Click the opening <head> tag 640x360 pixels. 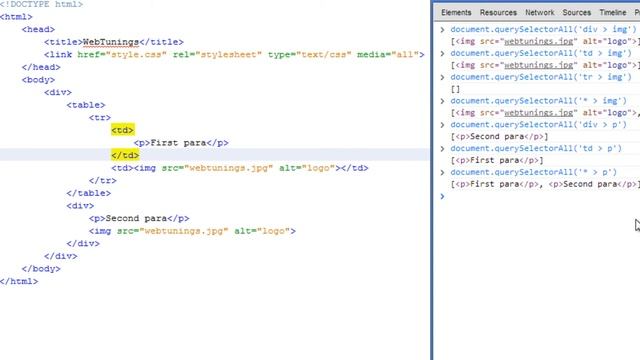click(x=38, y=29)
